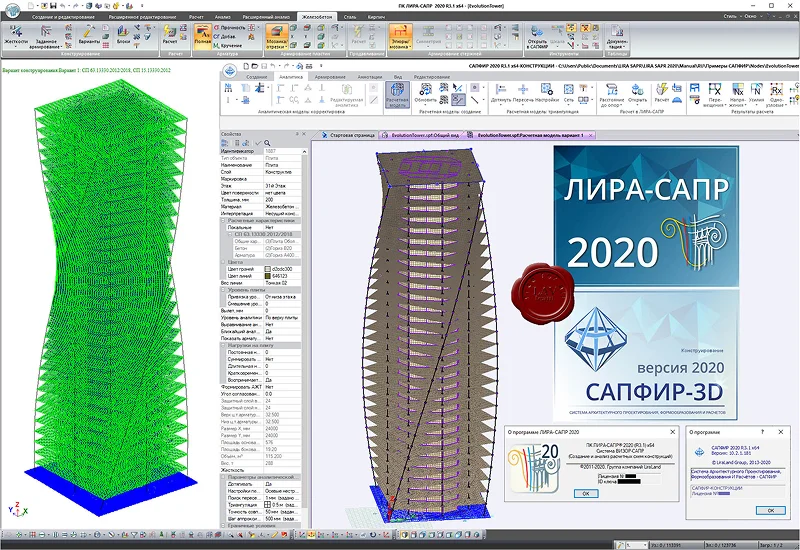Open EvolutionTower Общий вид tab
The image size is (800, 550).
point(420,135)
